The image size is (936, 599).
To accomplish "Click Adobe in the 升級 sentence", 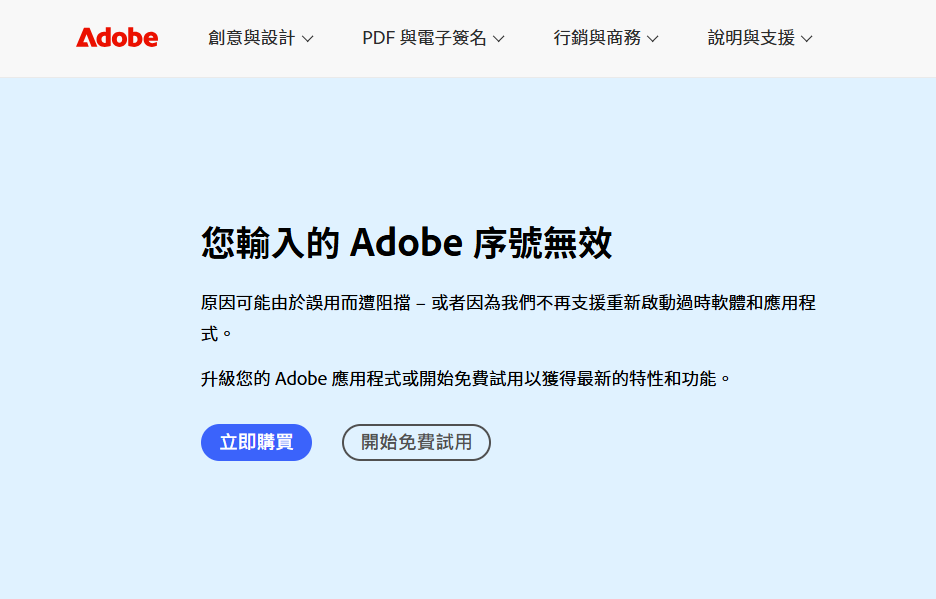I will pyautogui.click(x=301, y=379).
